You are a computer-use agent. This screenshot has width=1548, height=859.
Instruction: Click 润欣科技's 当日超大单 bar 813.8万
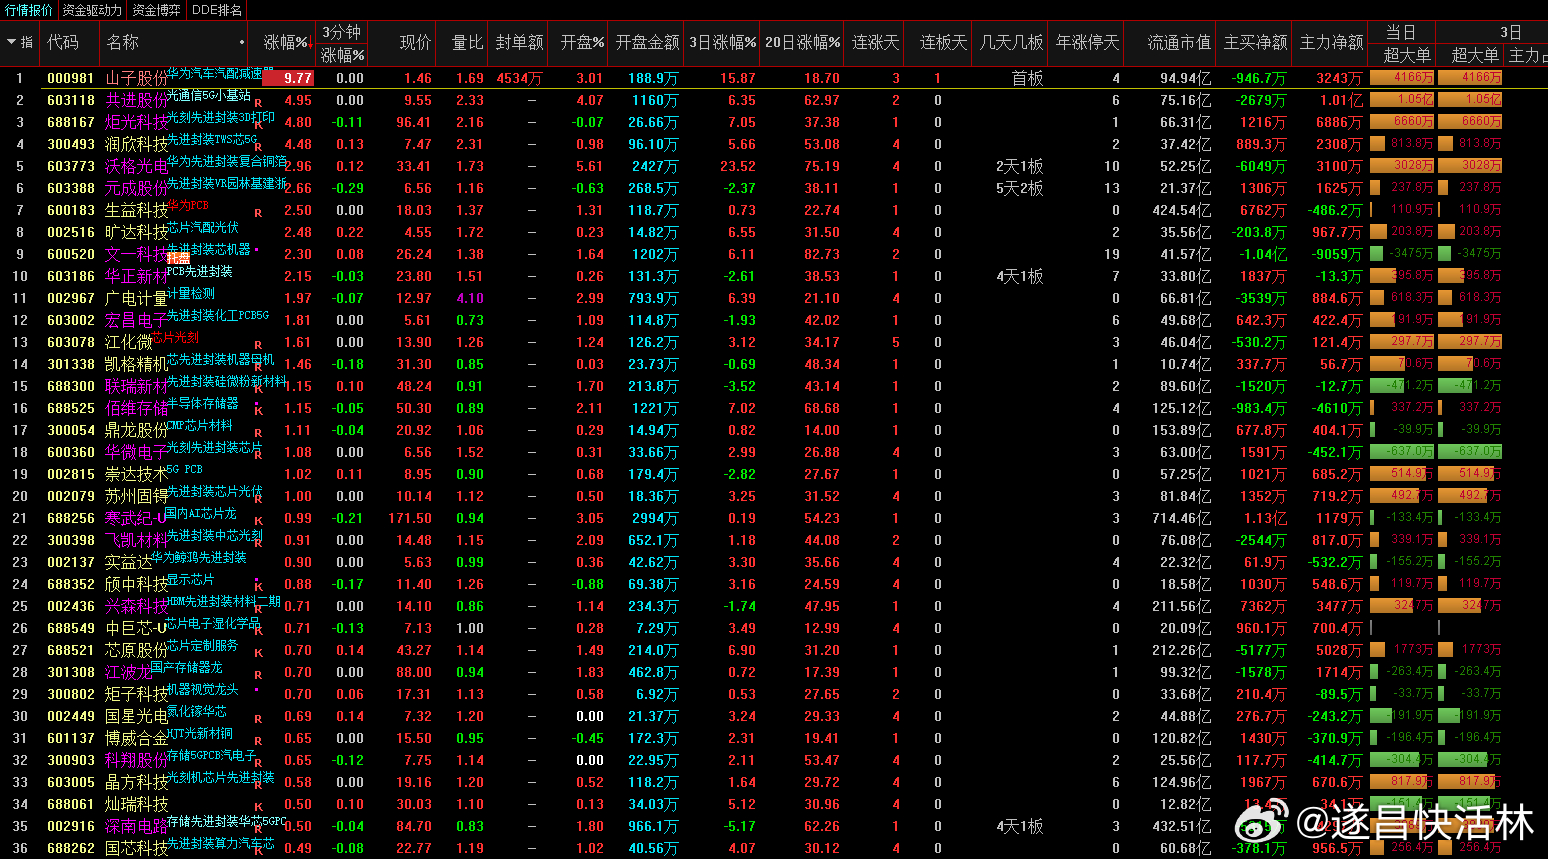tap(1402, 143)
